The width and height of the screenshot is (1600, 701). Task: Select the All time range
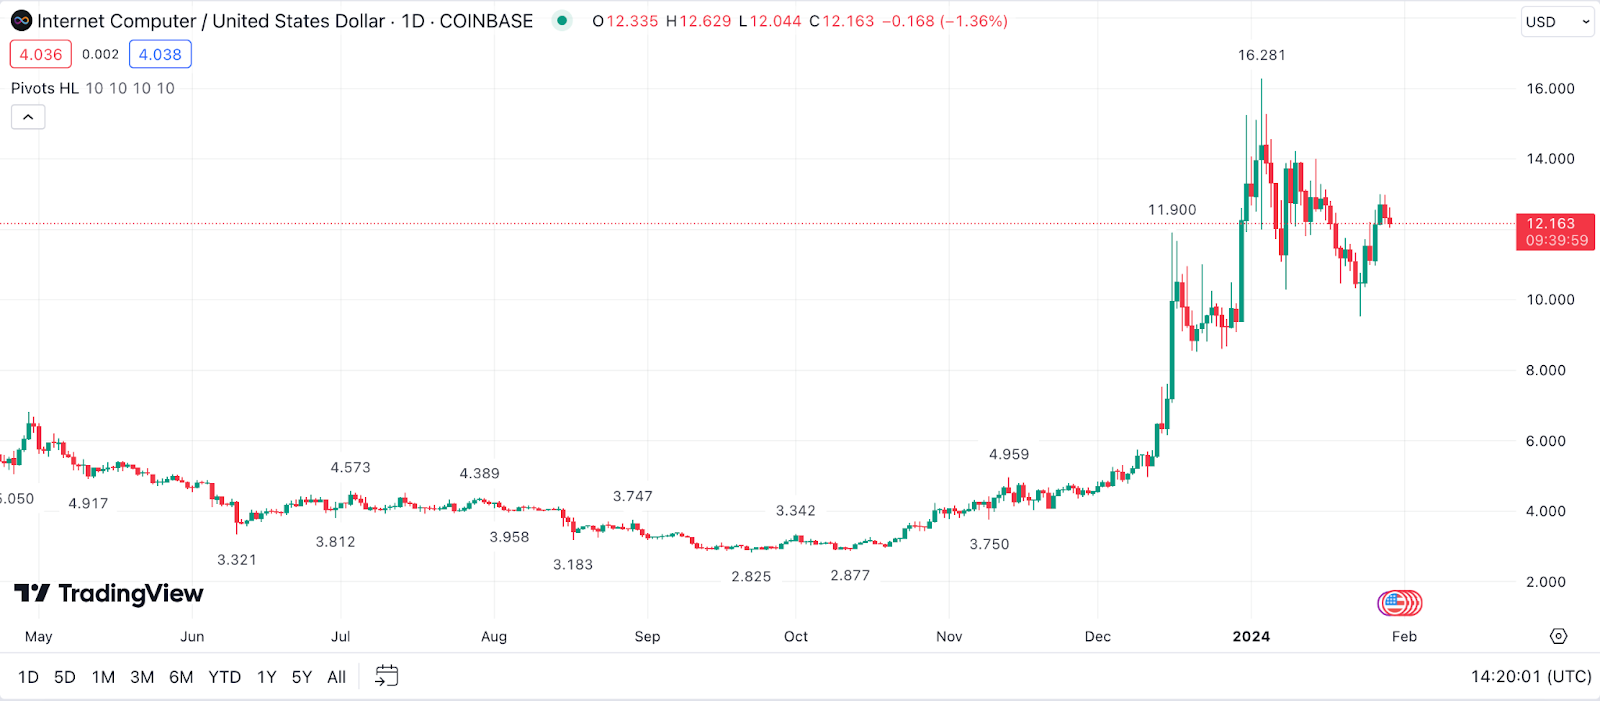click(337, 677)
